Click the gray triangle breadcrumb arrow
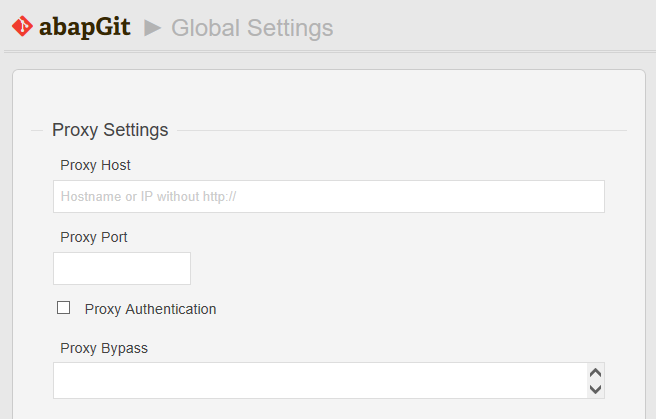656x419 pixels. tap(152, 28)
